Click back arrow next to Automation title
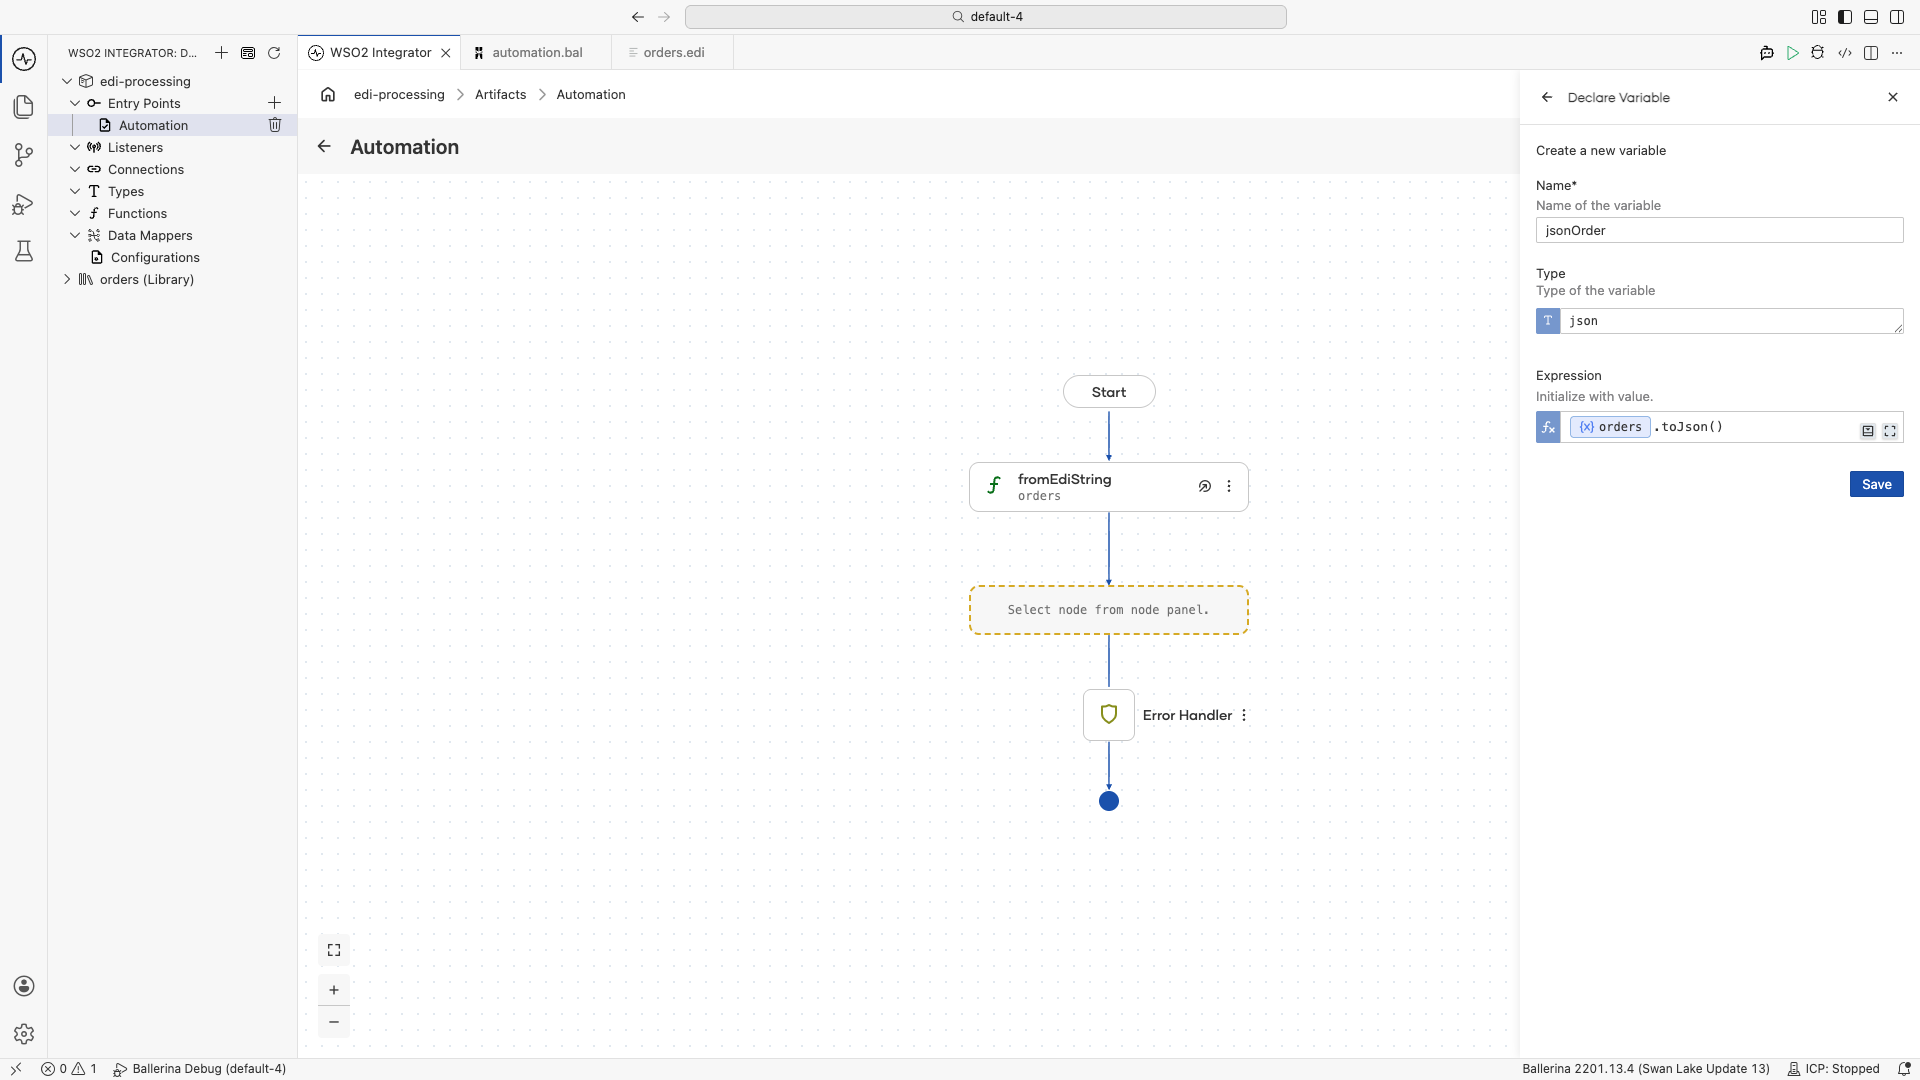Screen dimensions: 1920x1080 324,147
